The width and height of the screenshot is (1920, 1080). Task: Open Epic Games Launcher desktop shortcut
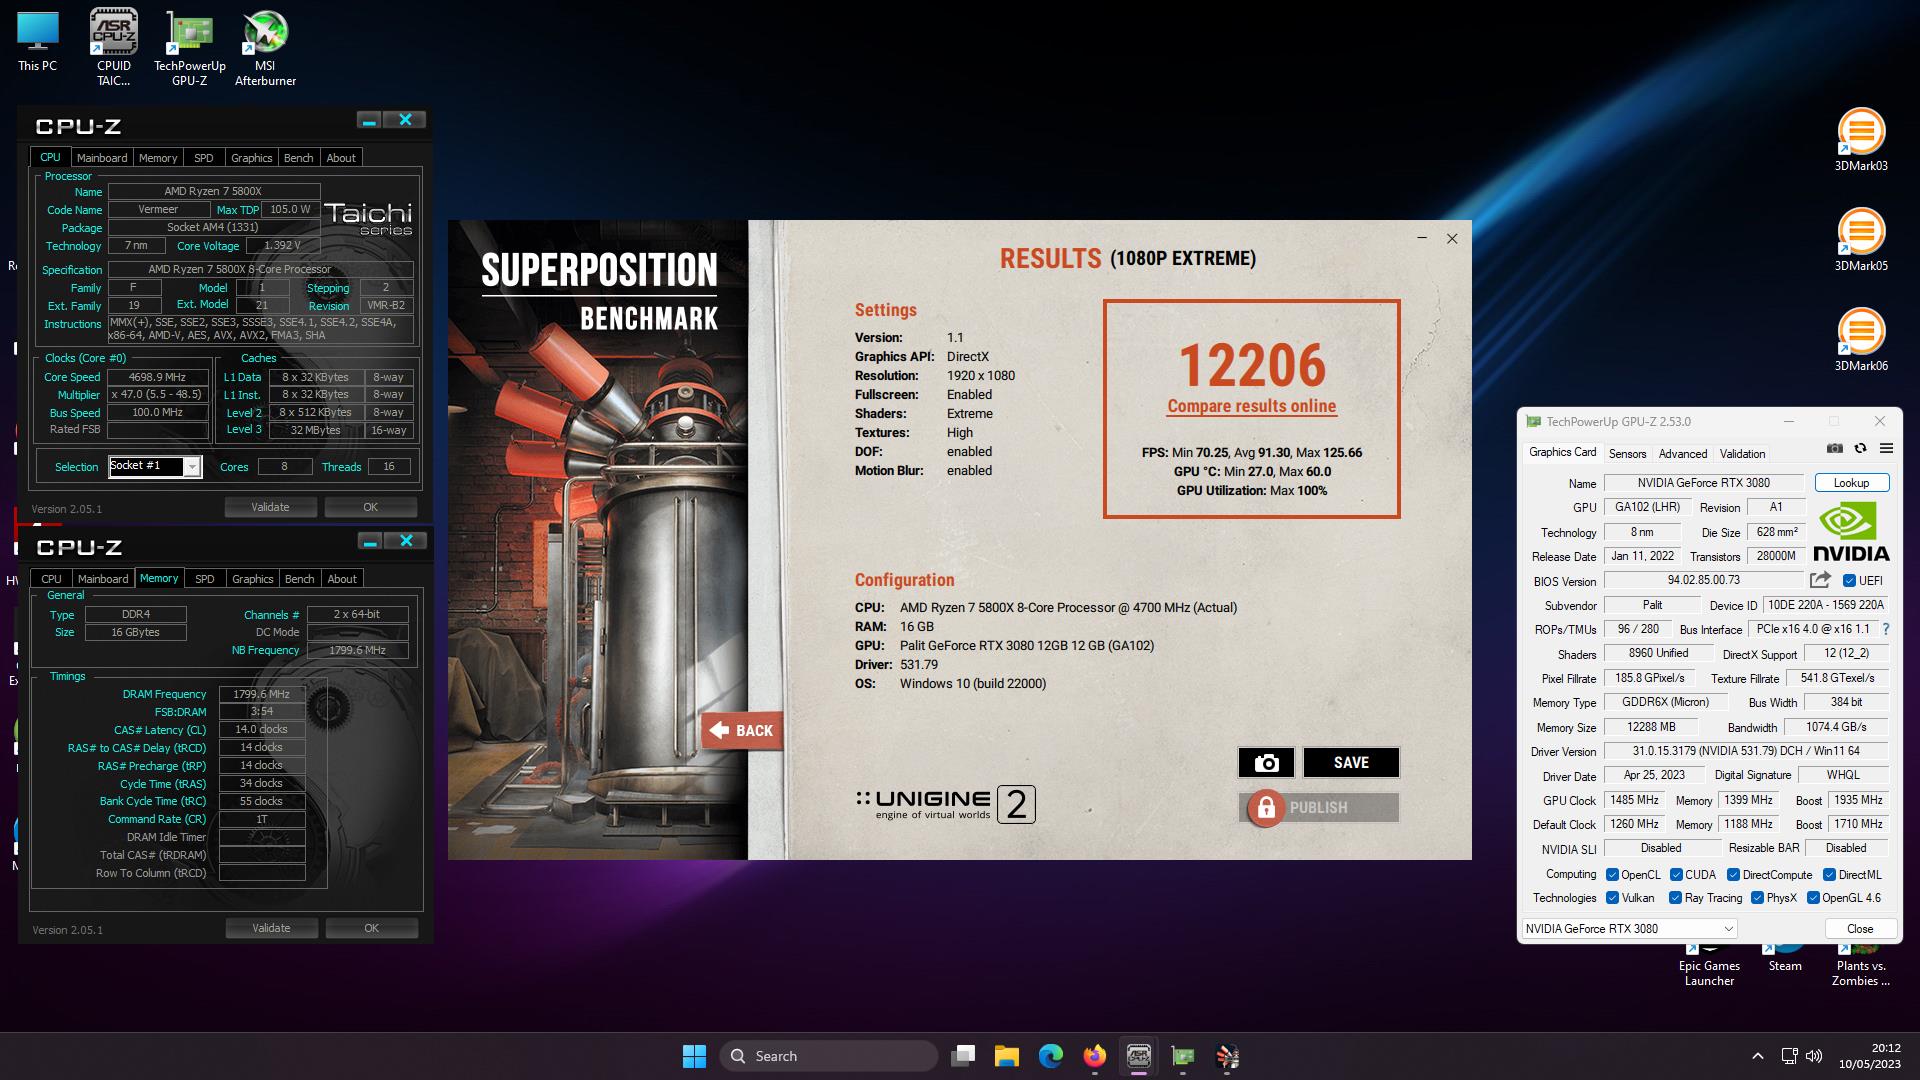(1709, 965)
